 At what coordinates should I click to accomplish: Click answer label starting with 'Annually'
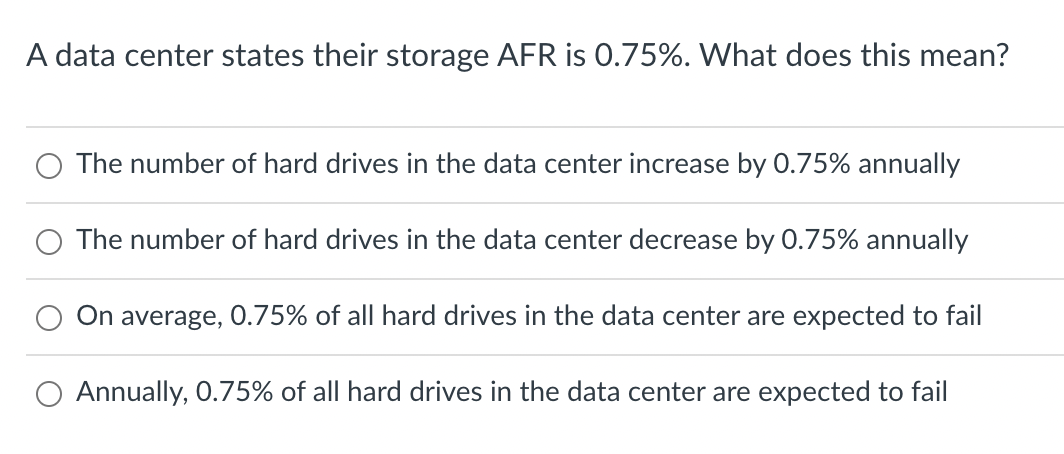[512, 392]
